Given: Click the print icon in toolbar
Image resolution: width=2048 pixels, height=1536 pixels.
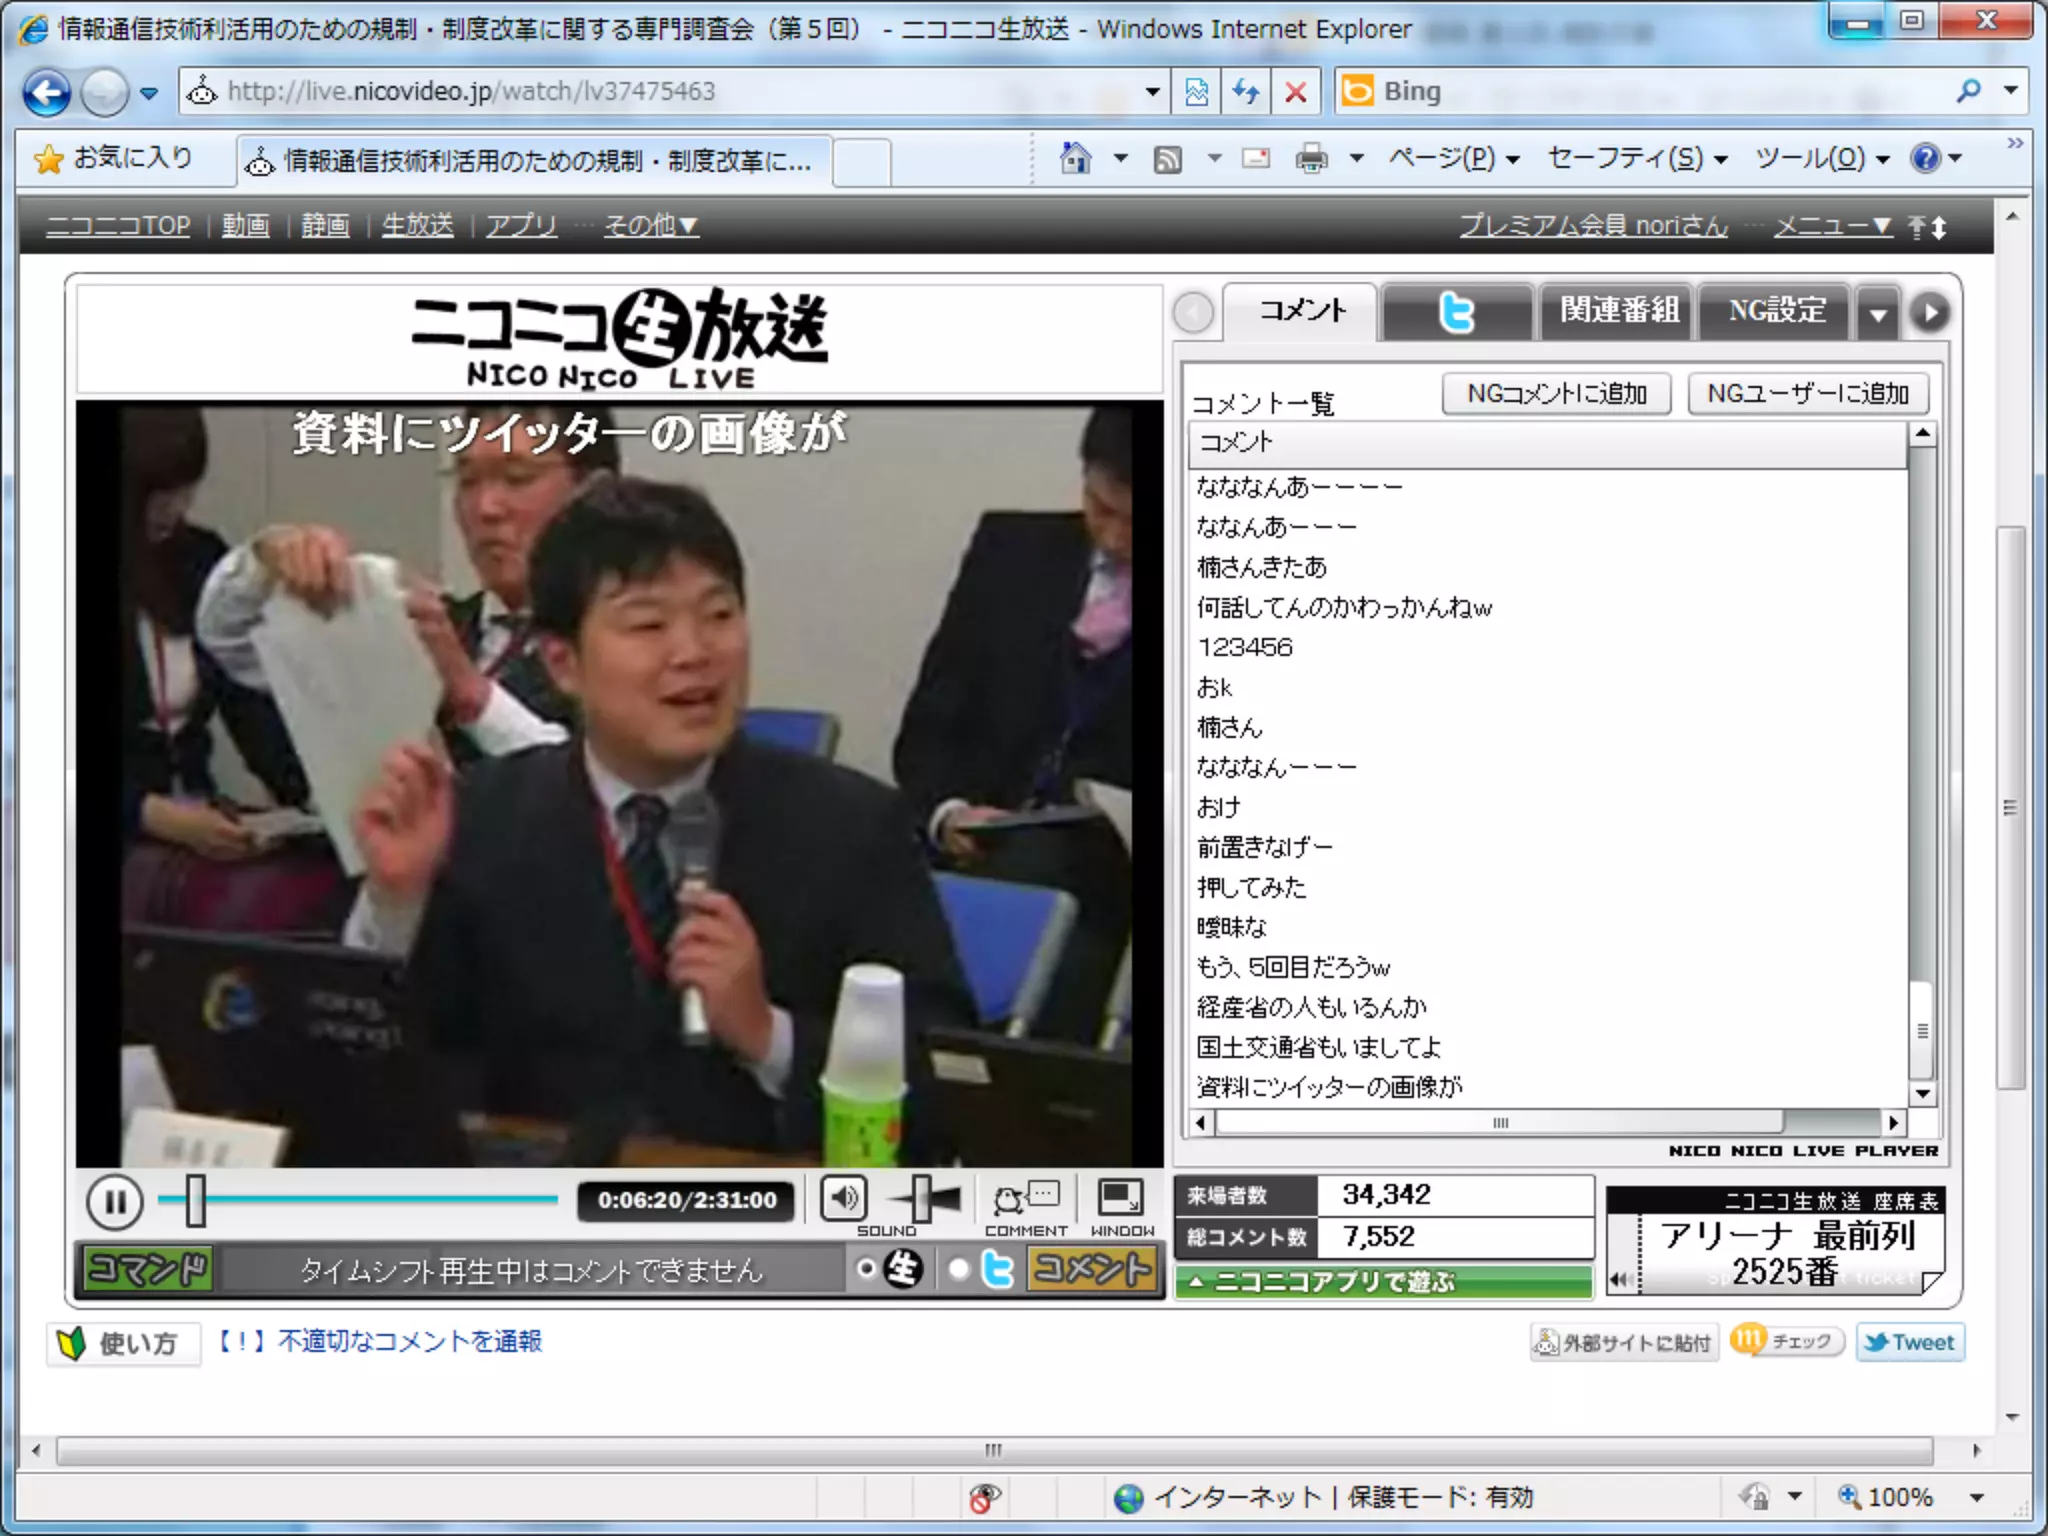Looking at the screenshot, I should point(1311,158).
